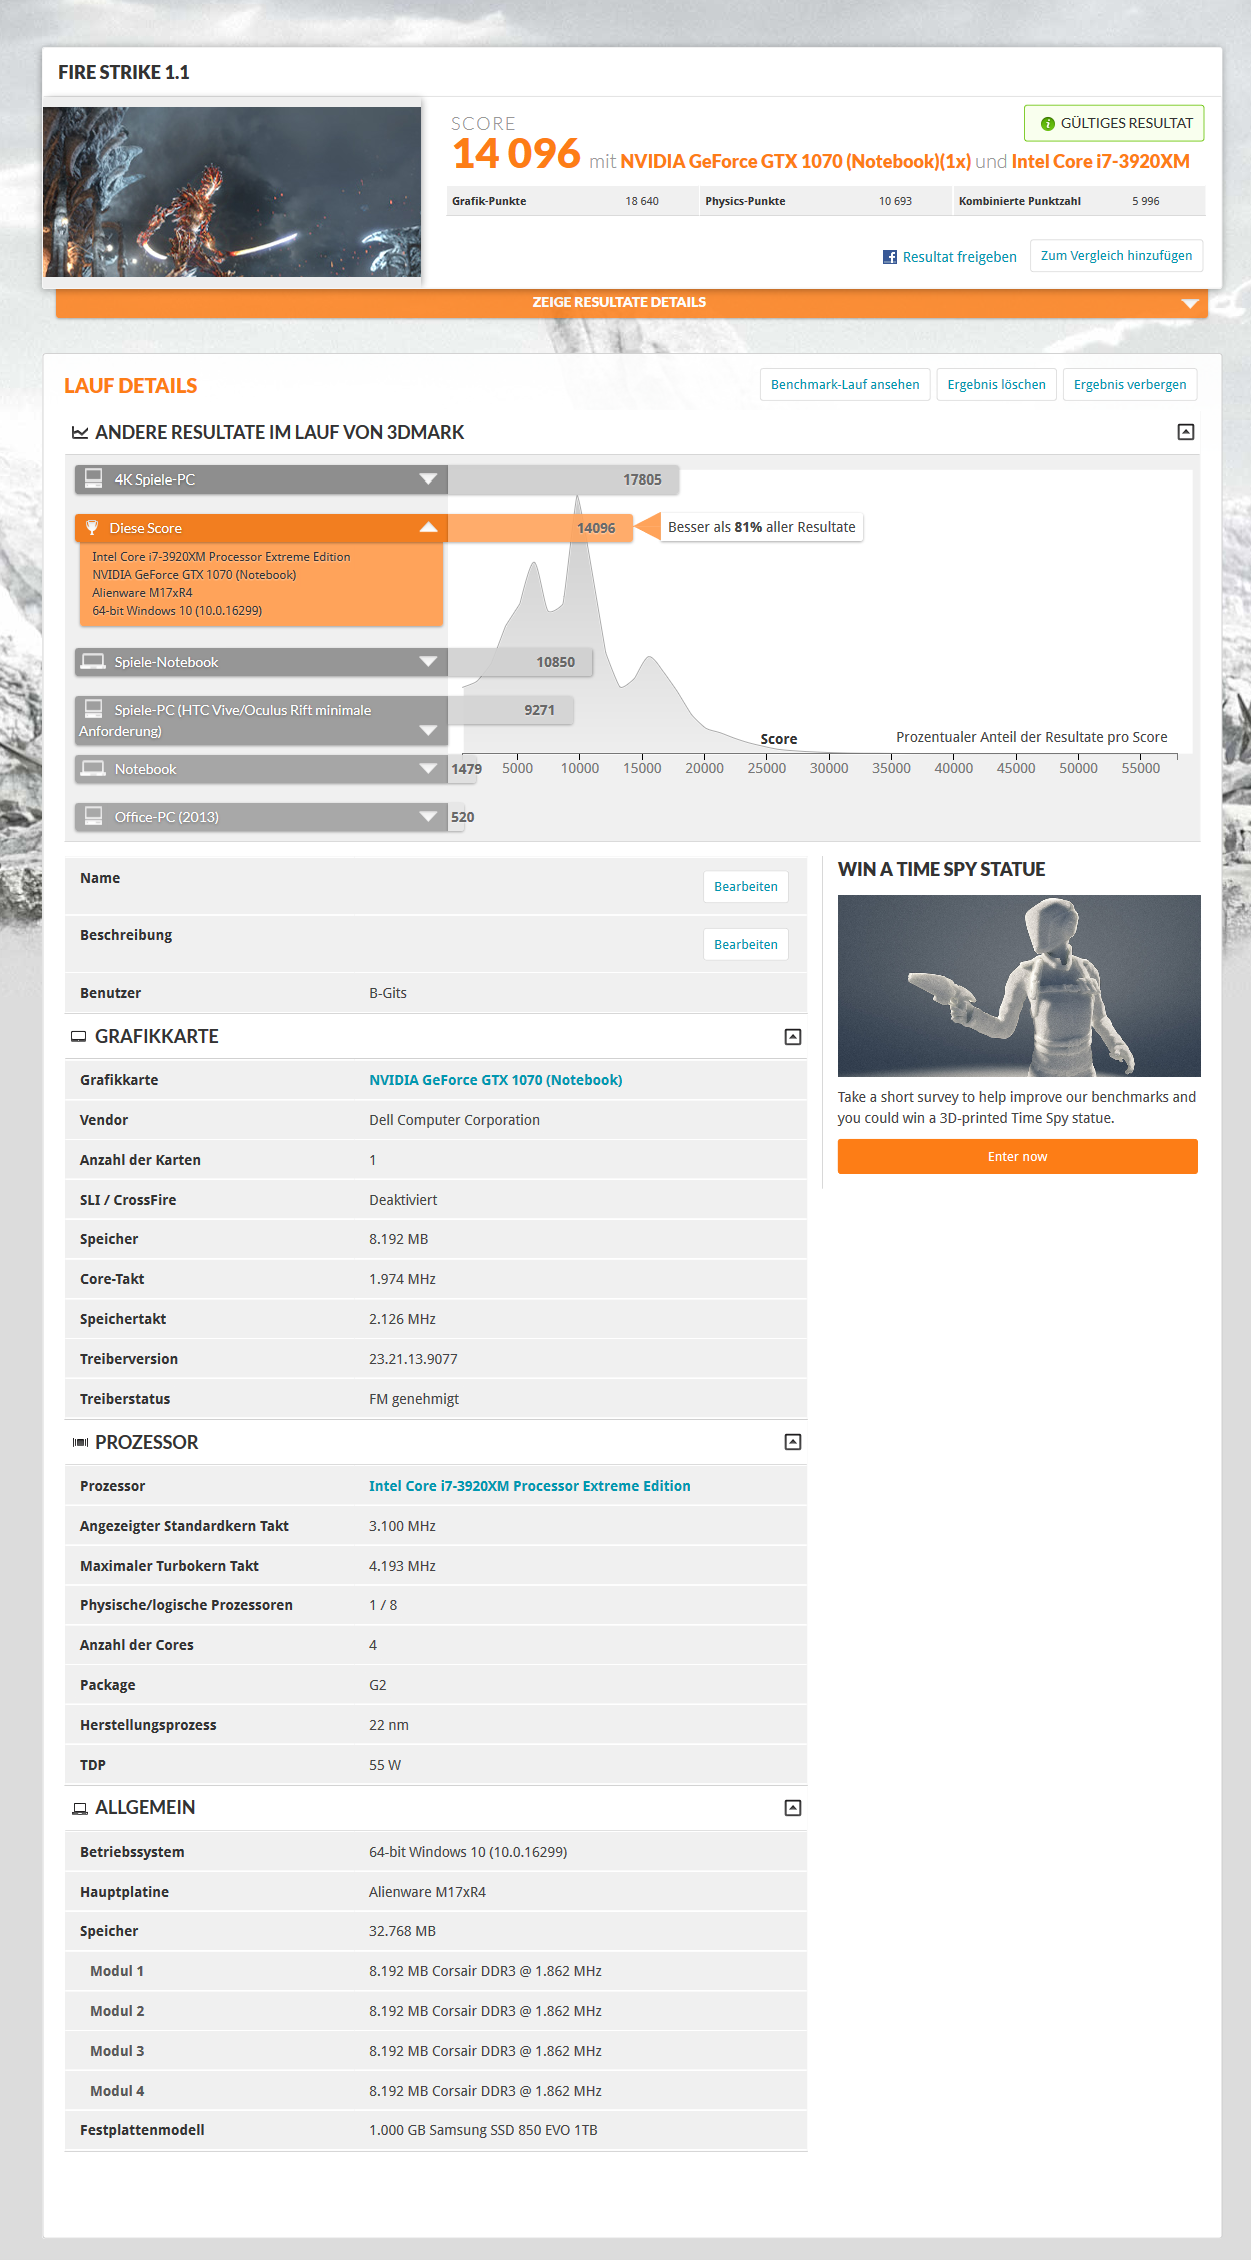This screenshot has height=2260, width=1251.
Task: Click Hauptplatine Alienware M17xR4 value
Action: point(427,1892)
